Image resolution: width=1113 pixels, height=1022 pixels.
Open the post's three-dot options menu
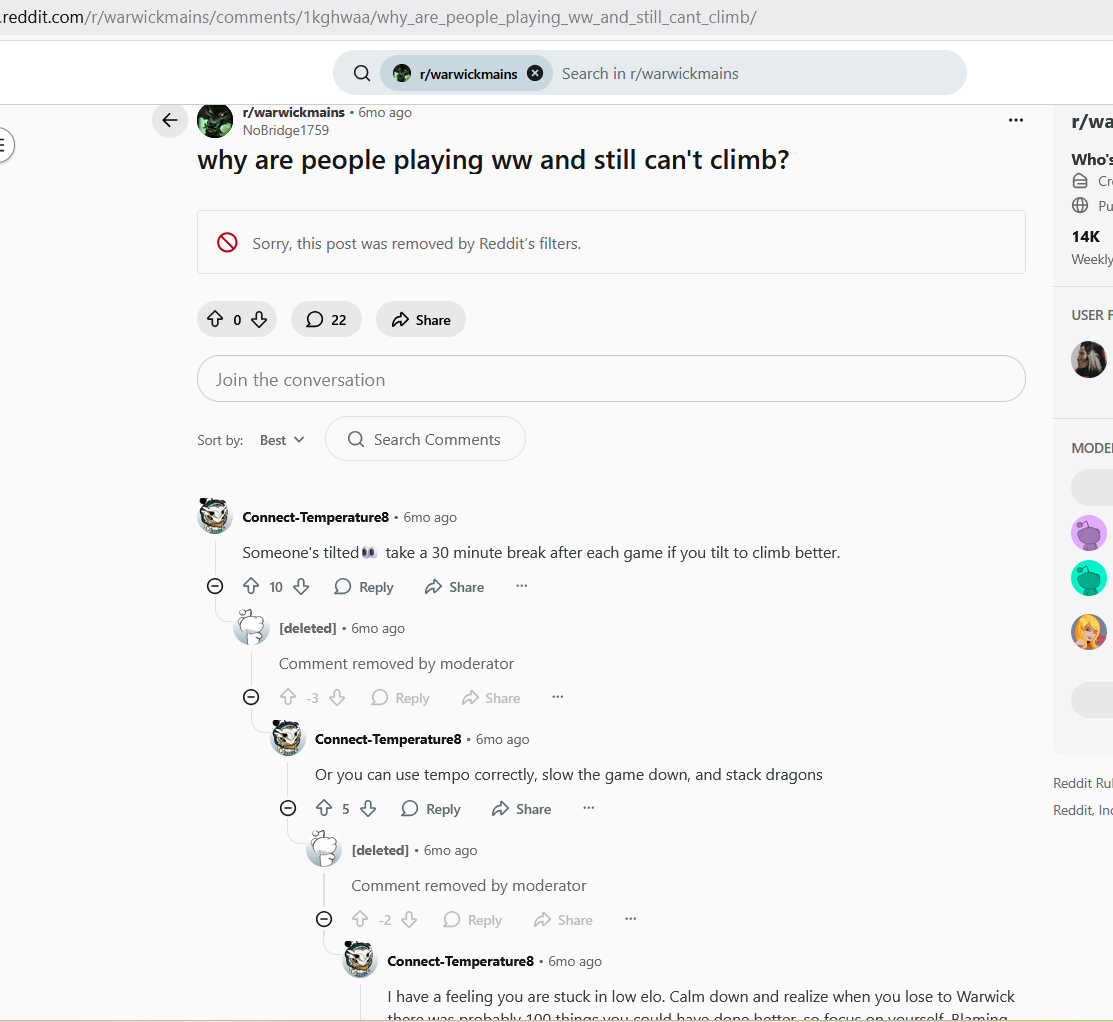click(x=1016, y=120)
